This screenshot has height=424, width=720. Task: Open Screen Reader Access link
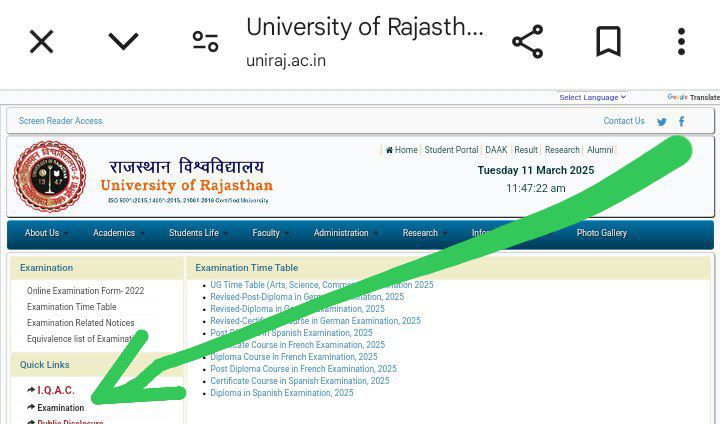point(60,121)
